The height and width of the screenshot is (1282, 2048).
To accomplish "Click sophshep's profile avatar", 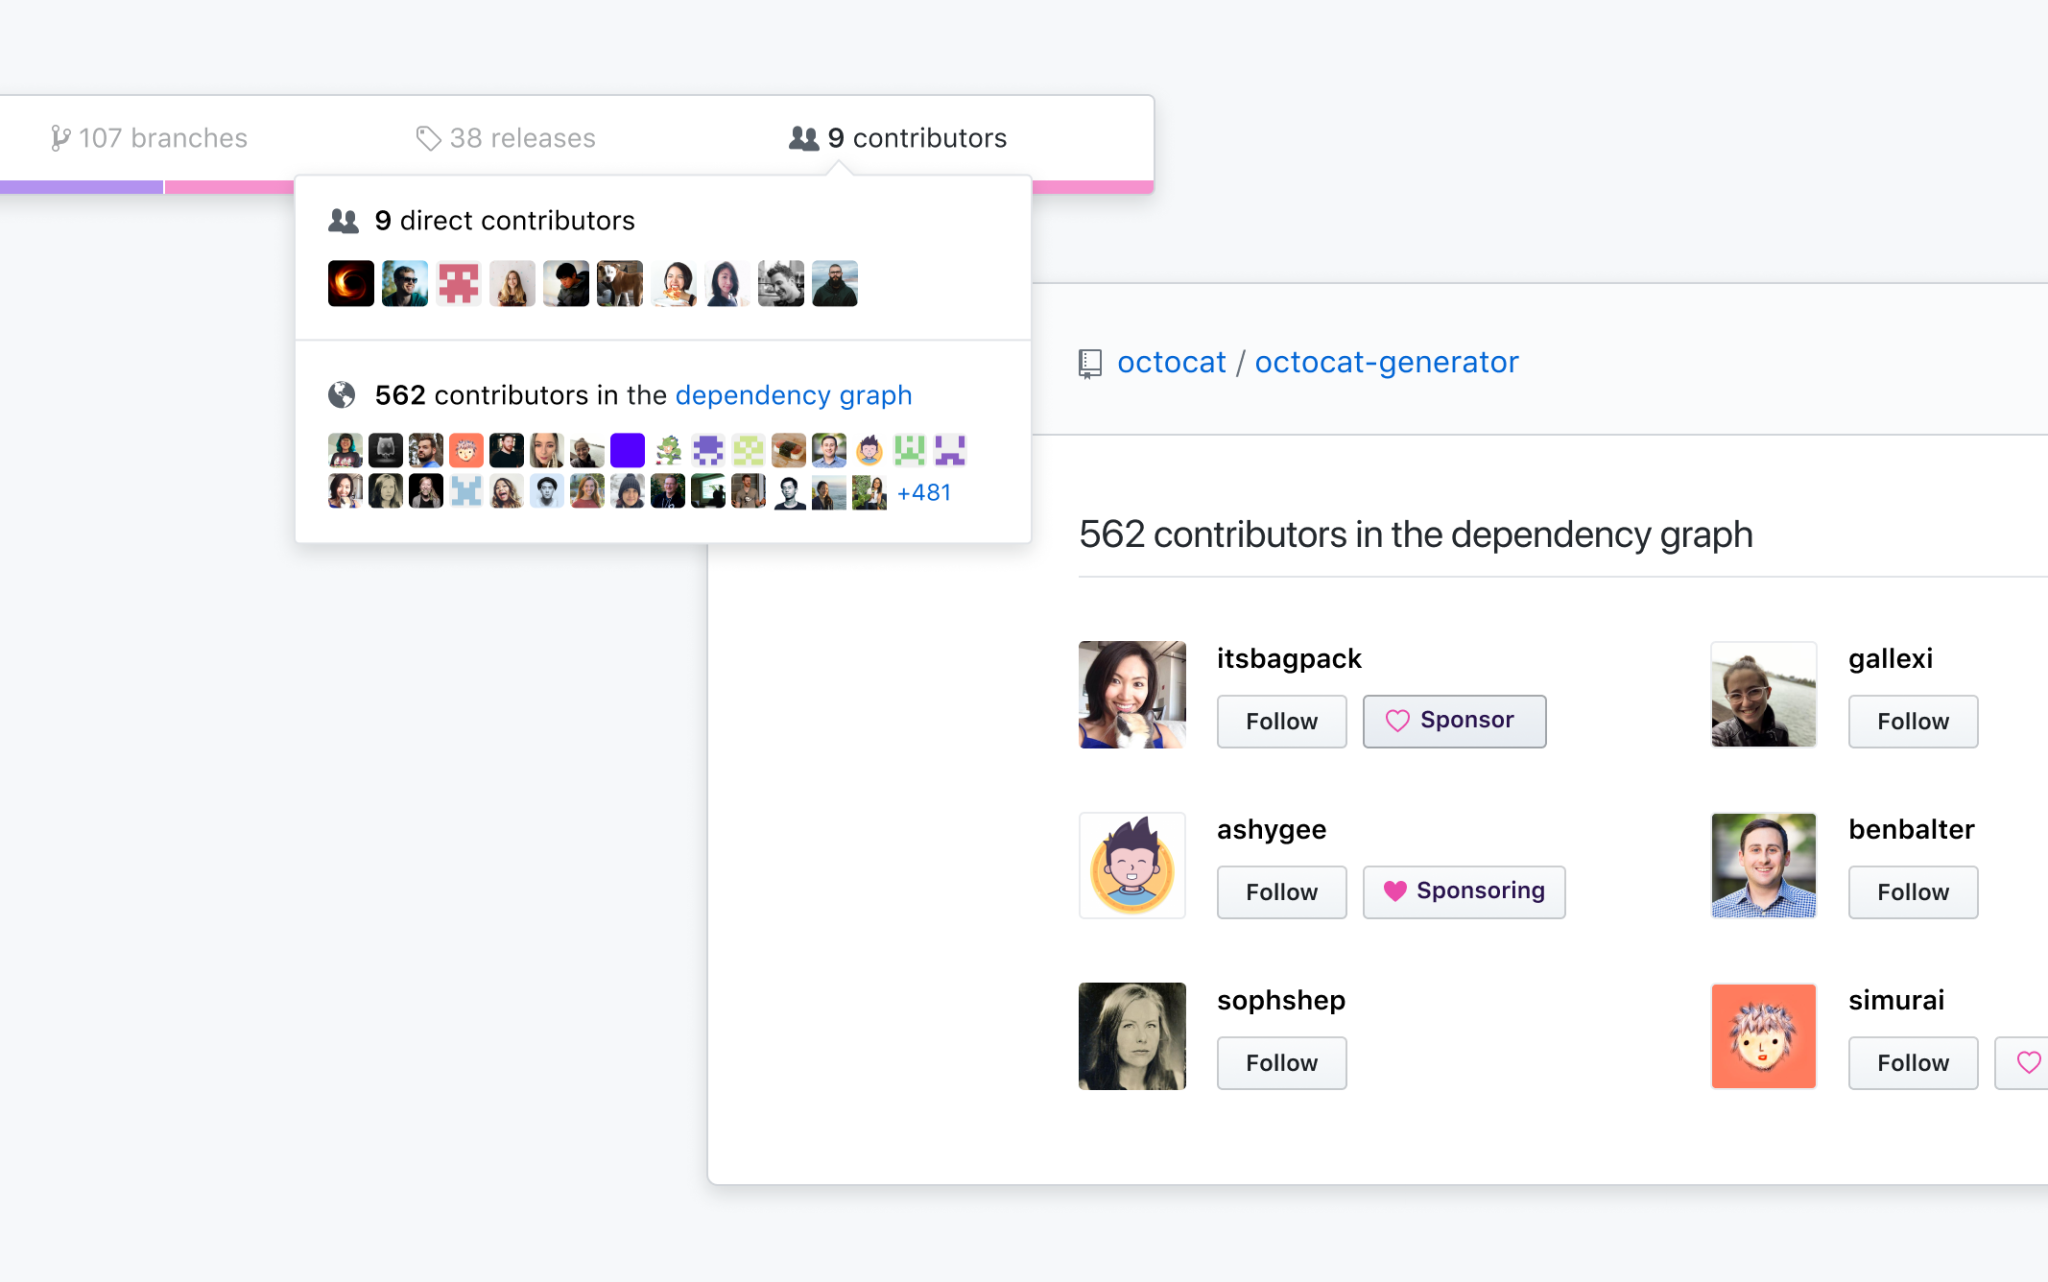I will pyautogui.click(x=1131, y=1035).
